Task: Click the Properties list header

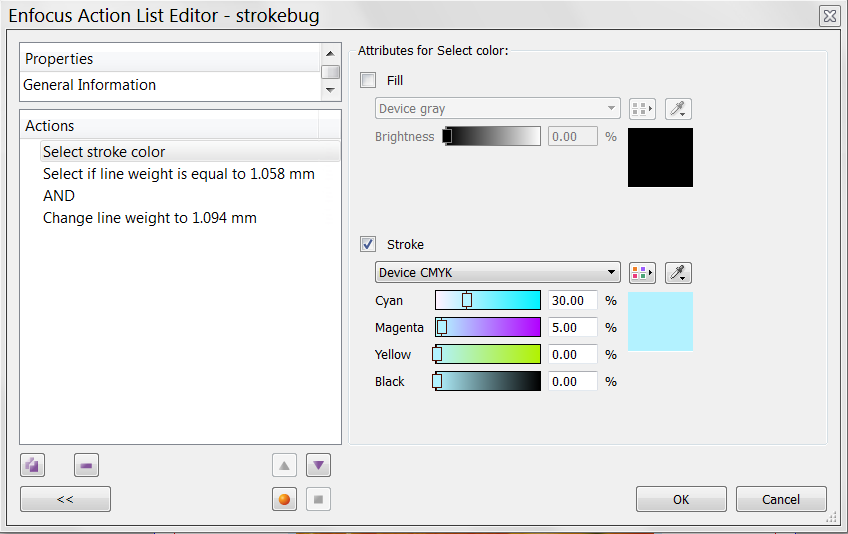Action: [x=171, y=58]
